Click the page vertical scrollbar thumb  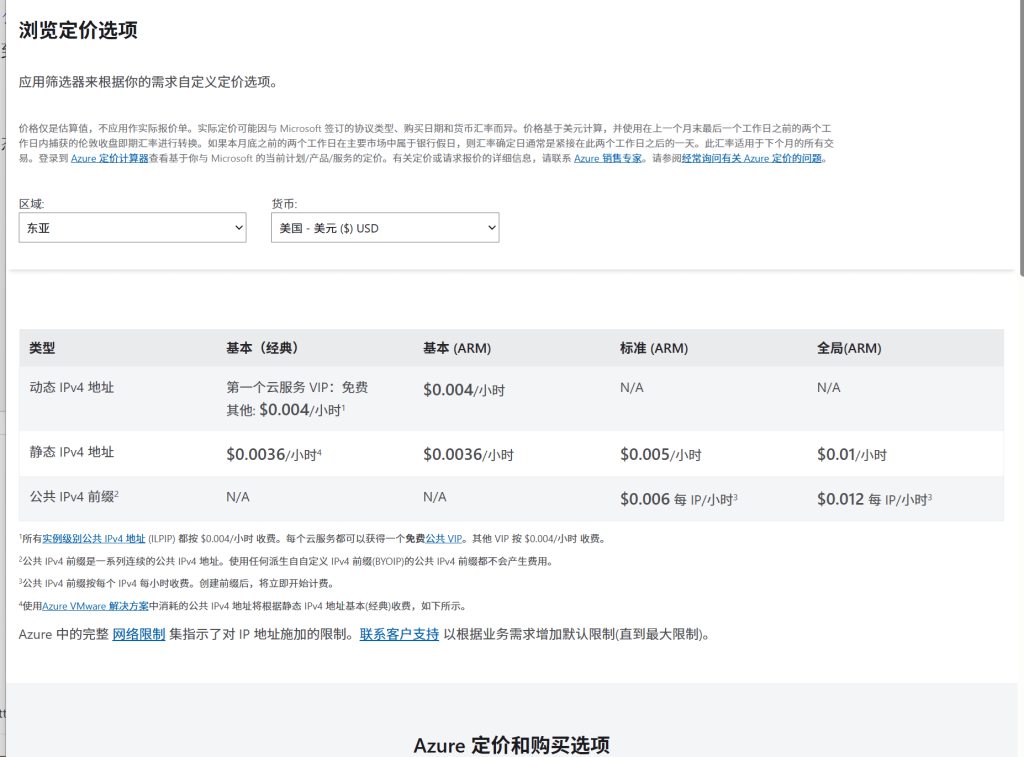1021,137
